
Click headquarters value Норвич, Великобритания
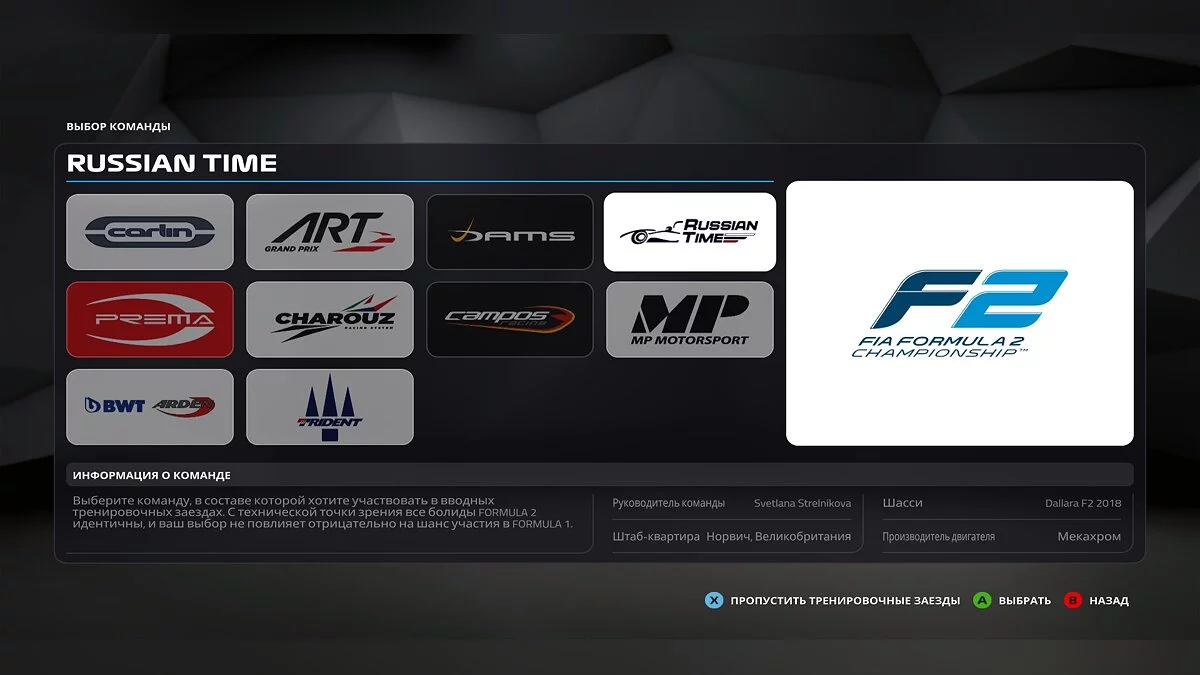point(778,536)
